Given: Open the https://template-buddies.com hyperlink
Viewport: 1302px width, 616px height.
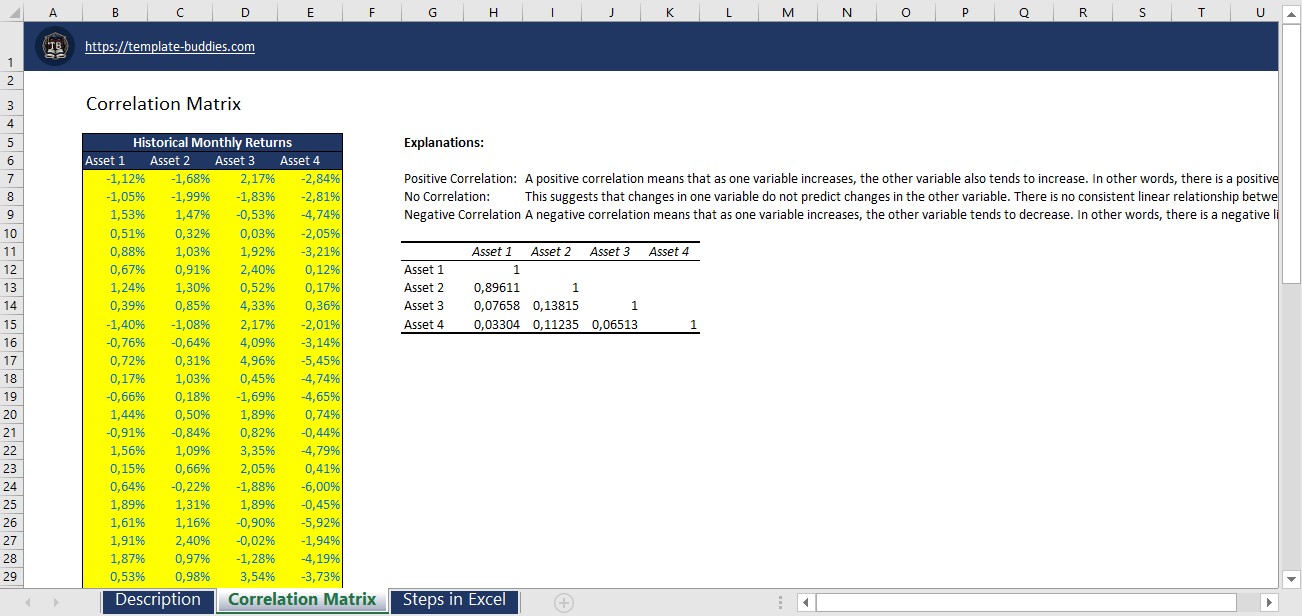Looking at the screenshot, I should [x=170, y=46].
